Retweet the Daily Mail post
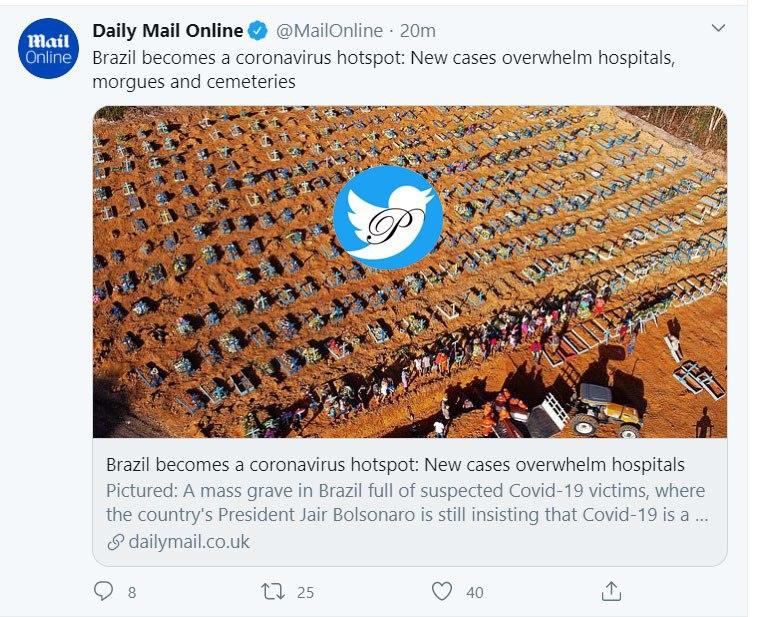758x617 pixels. pyautogui.click(x=272, y=592)
